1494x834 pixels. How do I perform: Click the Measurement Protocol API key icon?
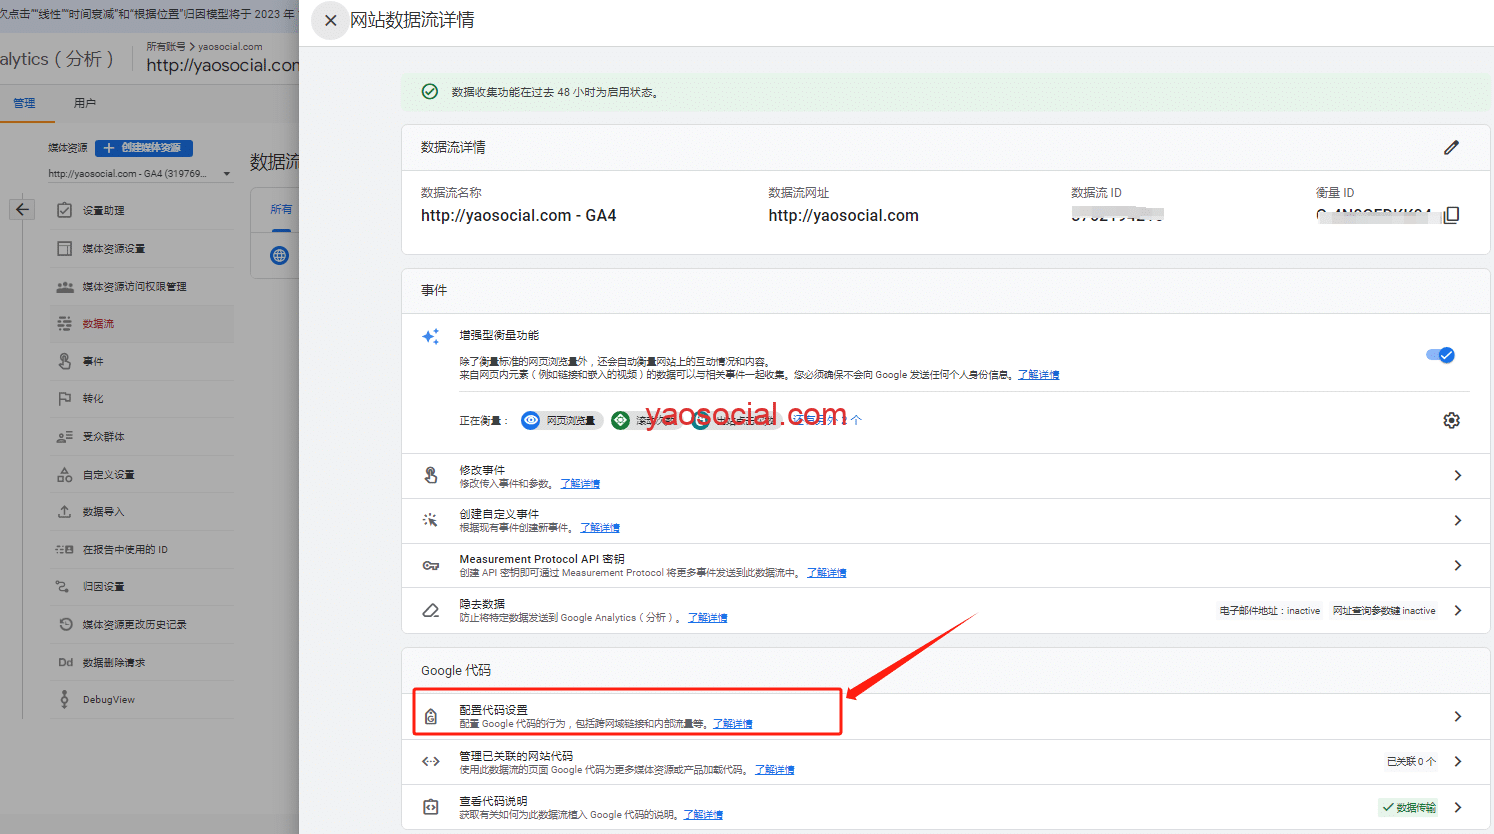pos(431,566)
